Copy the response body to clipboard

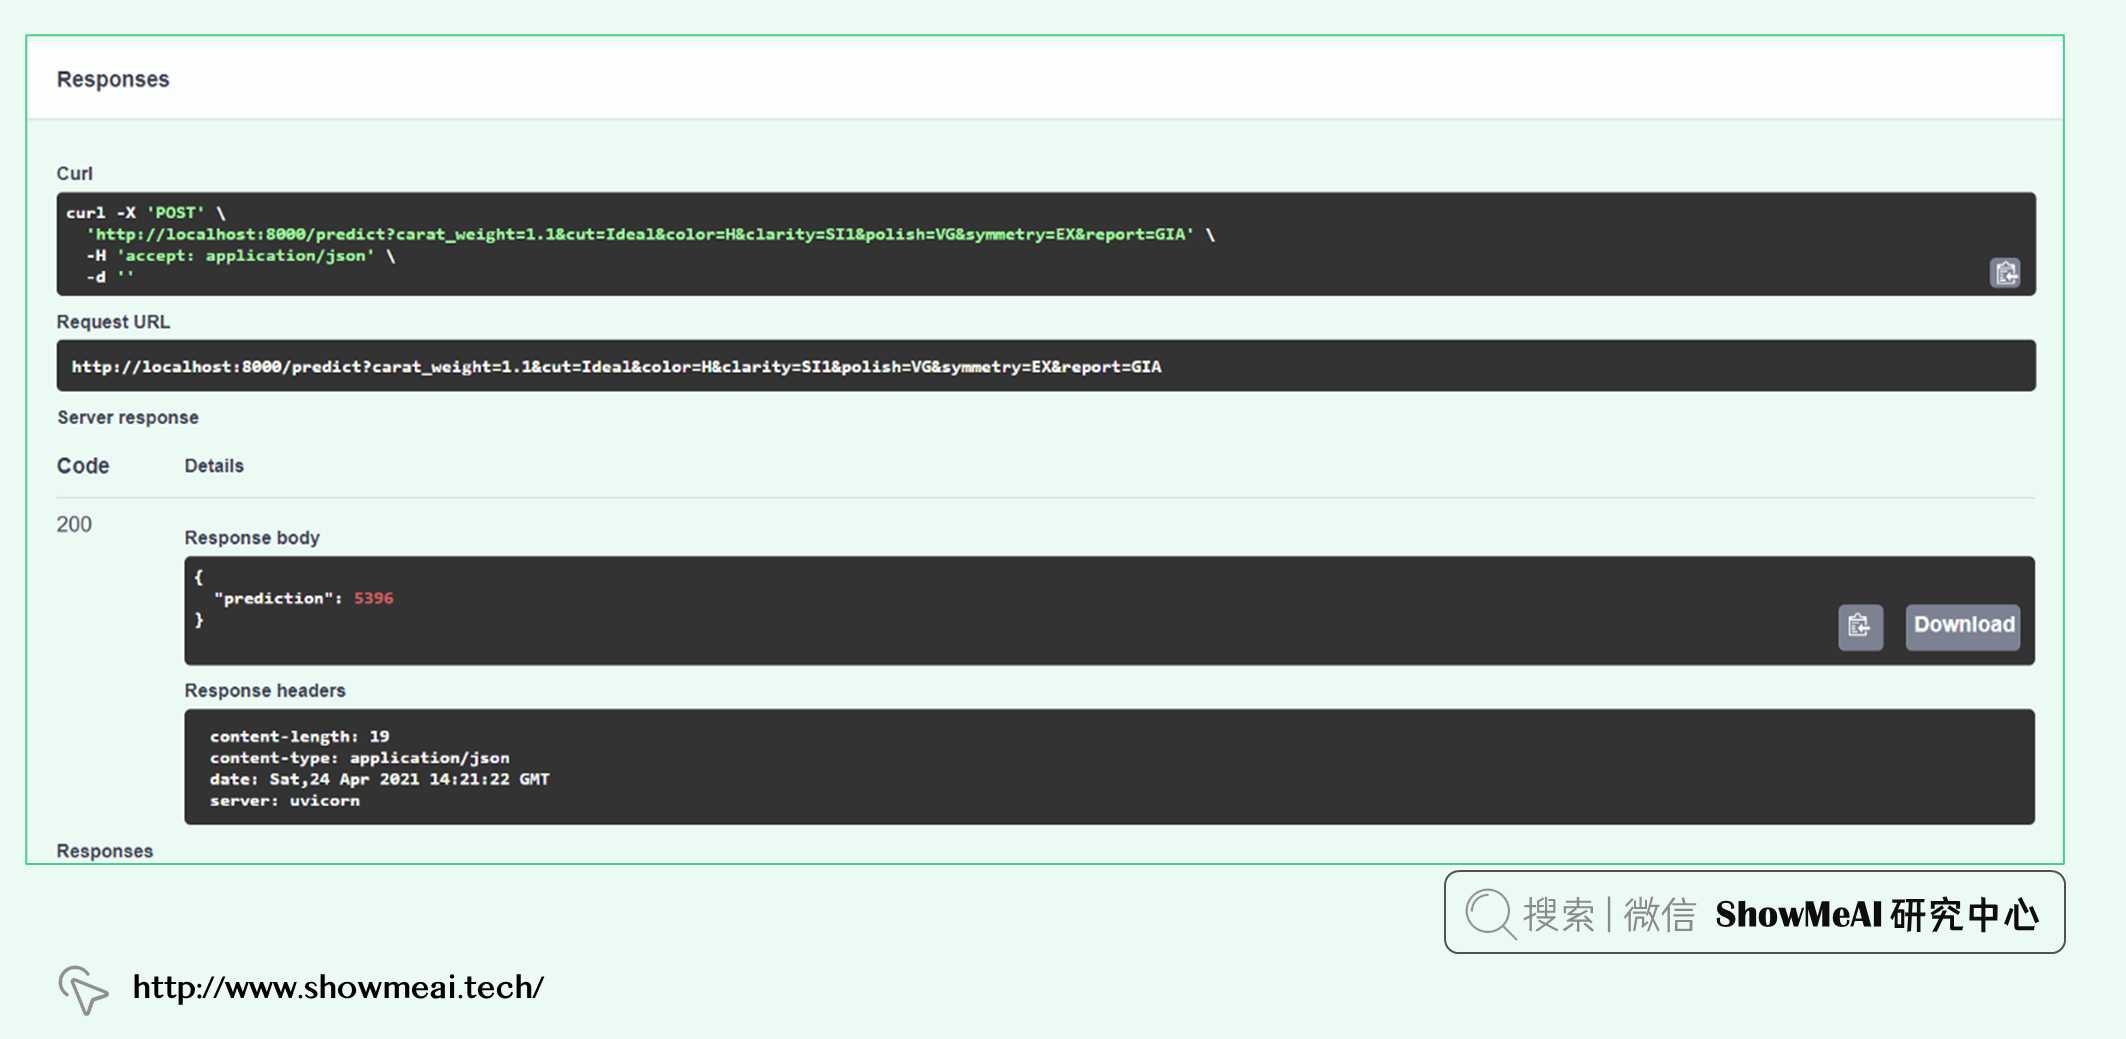point(1860,627)
